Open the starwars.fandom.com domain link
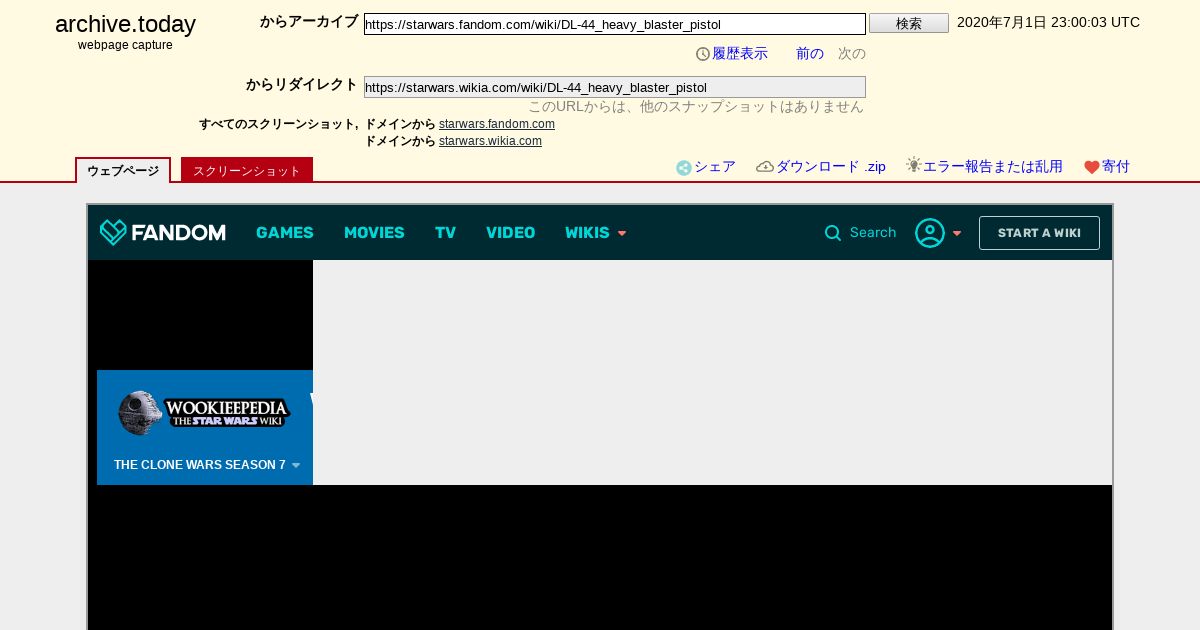 (497, 124)
